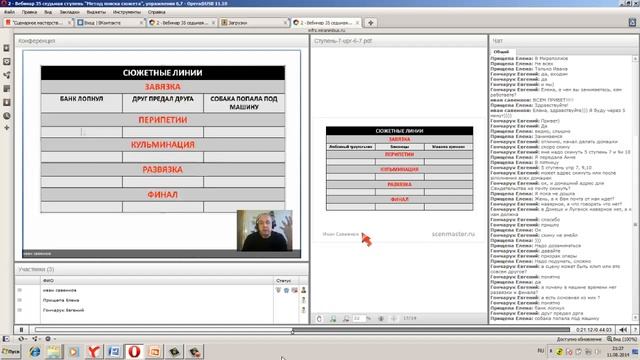Image resolution: width=640 pixels, height=360 pixels.
Task: Click the PDF zoom percentage field
Action: 358,318
